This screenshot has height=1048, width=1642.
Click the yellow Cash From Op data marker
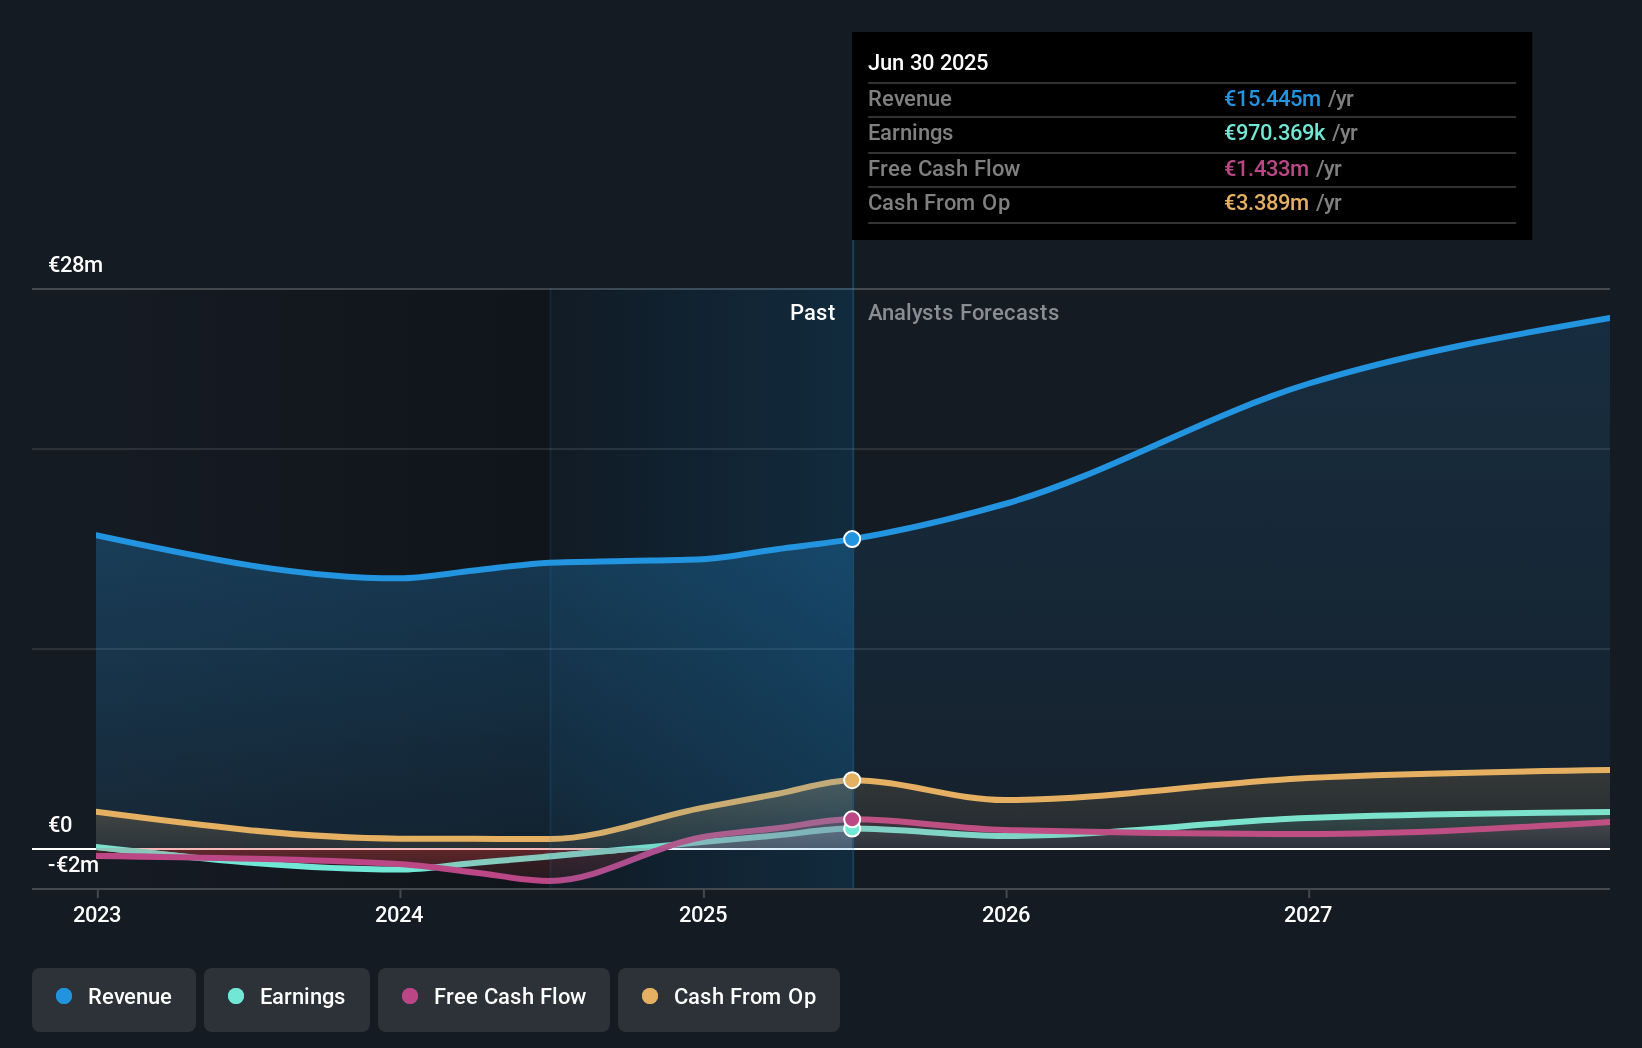click(x=852, y=779)
